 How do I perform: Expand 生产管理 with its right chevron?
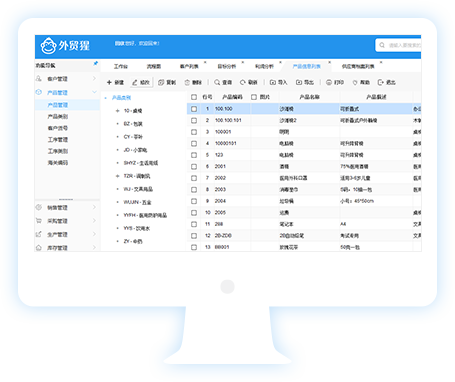pos(94,234)
